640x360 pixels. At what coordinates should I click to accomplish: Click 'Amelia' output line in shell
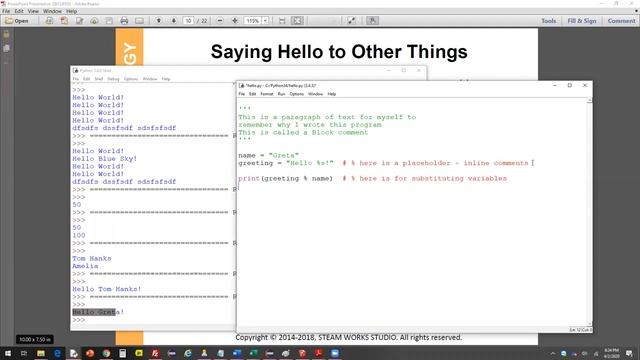click(x=85, y=266)
